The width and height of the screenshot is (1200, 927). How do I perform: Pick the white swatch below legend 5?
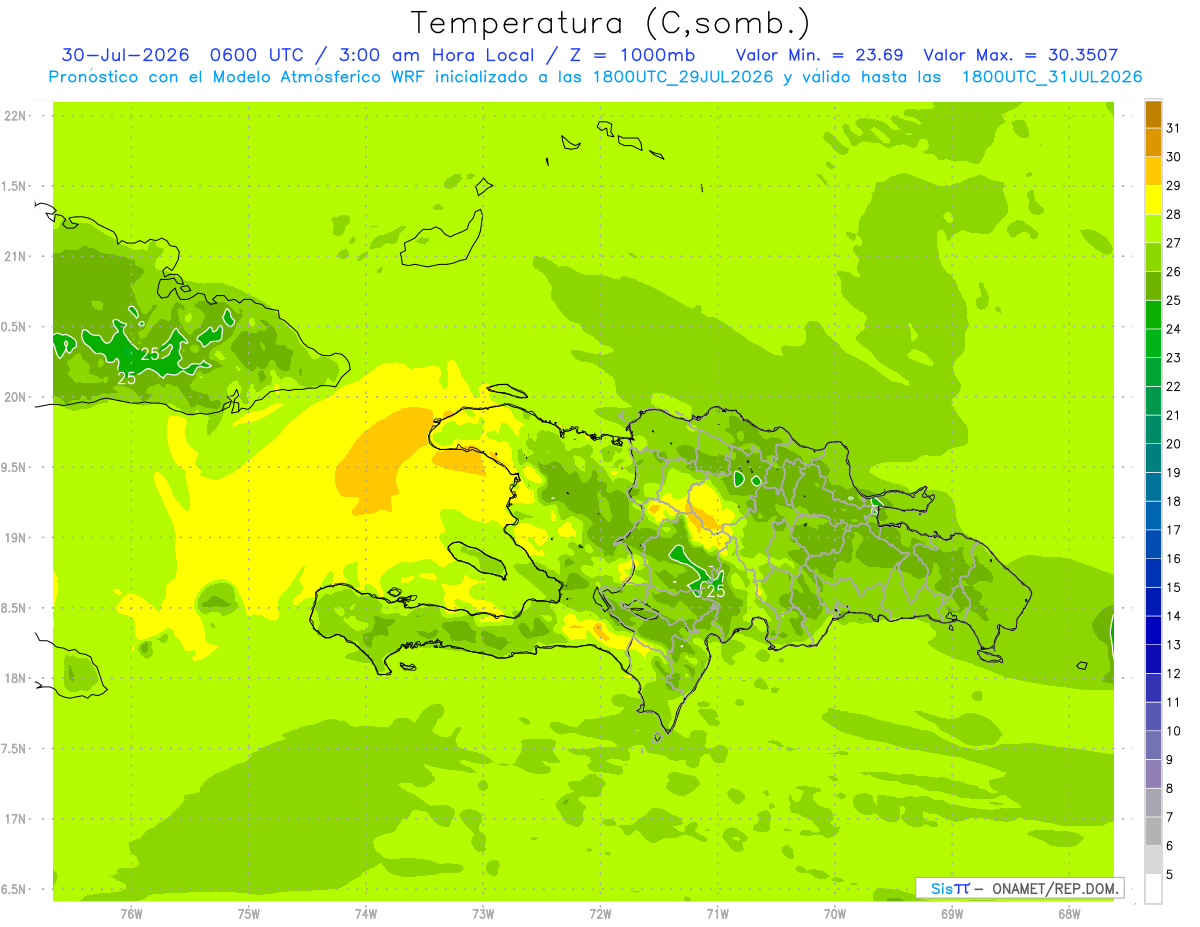(1153, 889)
